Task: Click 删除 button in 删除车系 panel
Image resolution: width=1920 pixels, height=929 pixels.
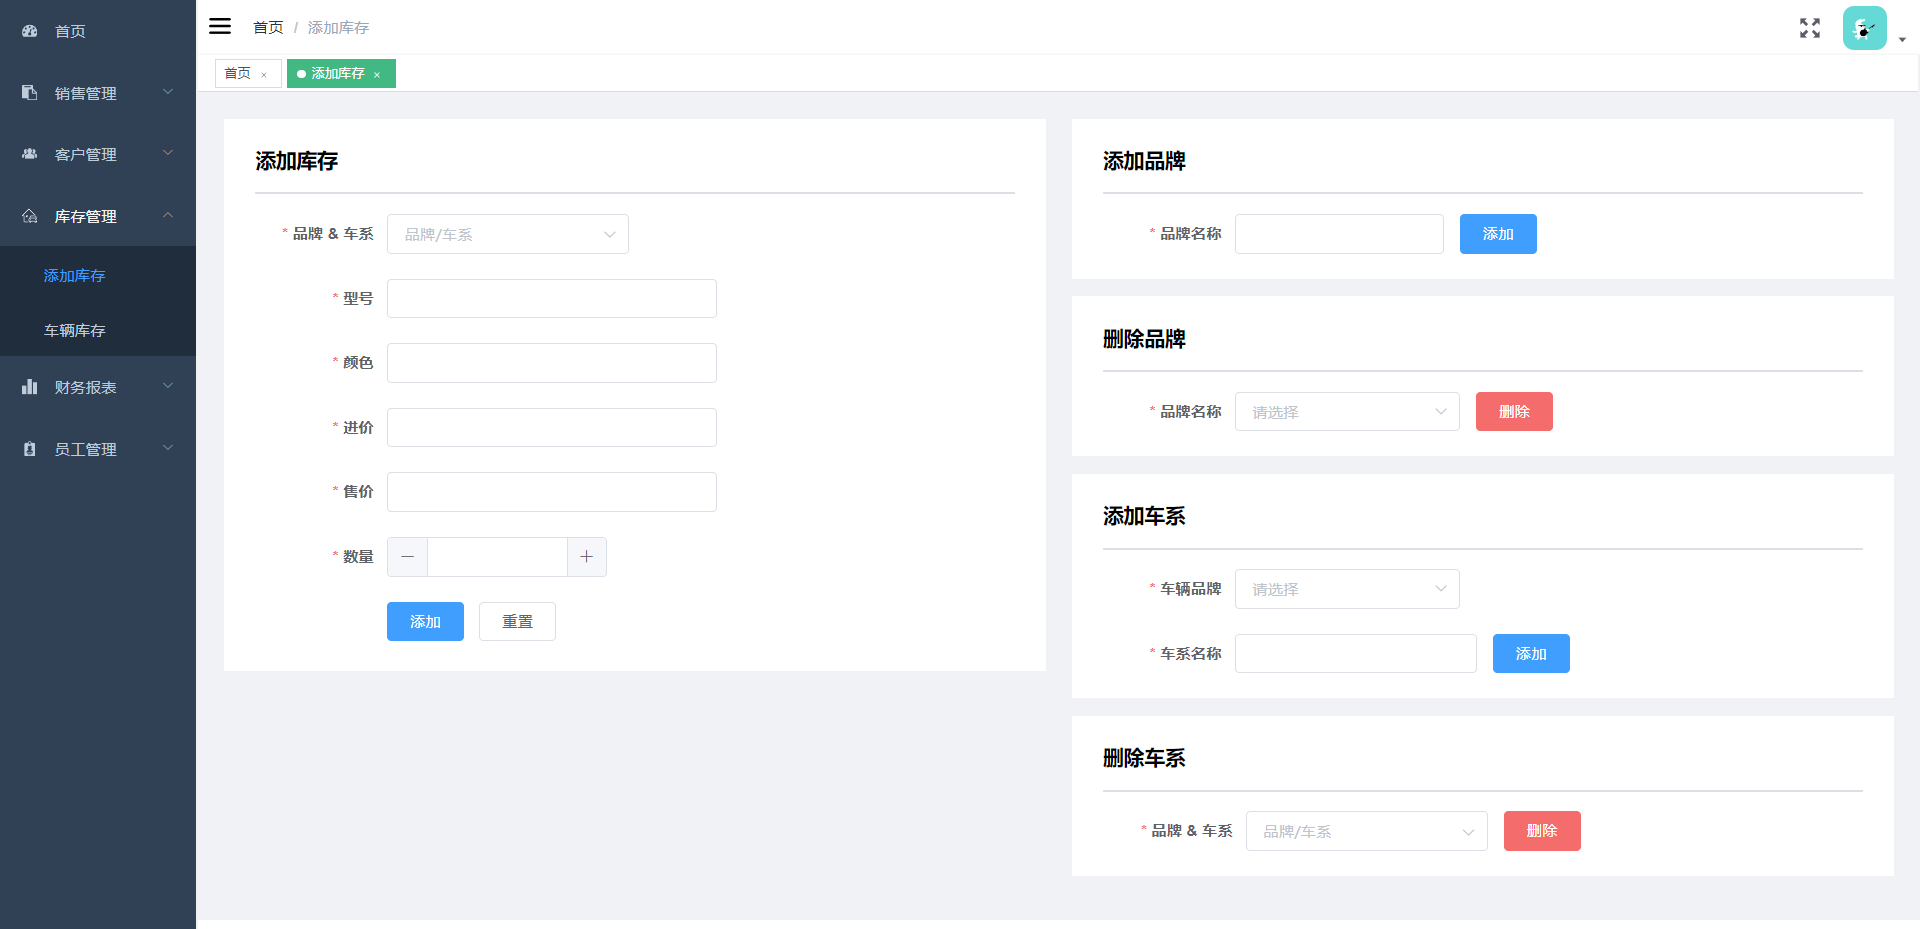Action: coord(1542,831)
